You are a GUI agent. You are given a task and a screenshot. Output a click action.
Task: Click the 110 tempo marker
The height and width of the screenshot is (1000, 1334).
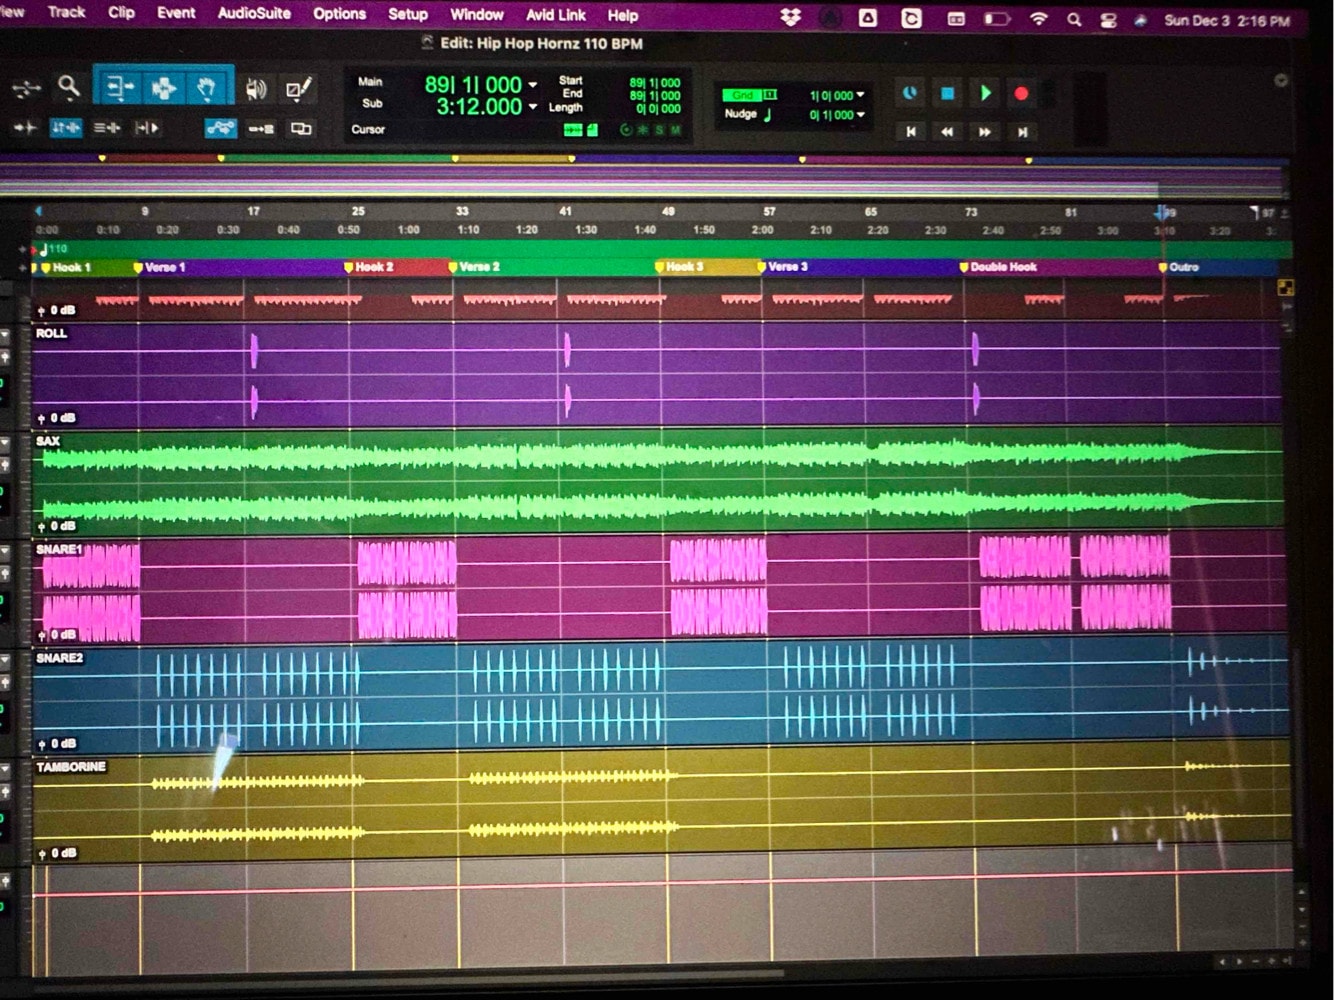click(x=55, y=249)
